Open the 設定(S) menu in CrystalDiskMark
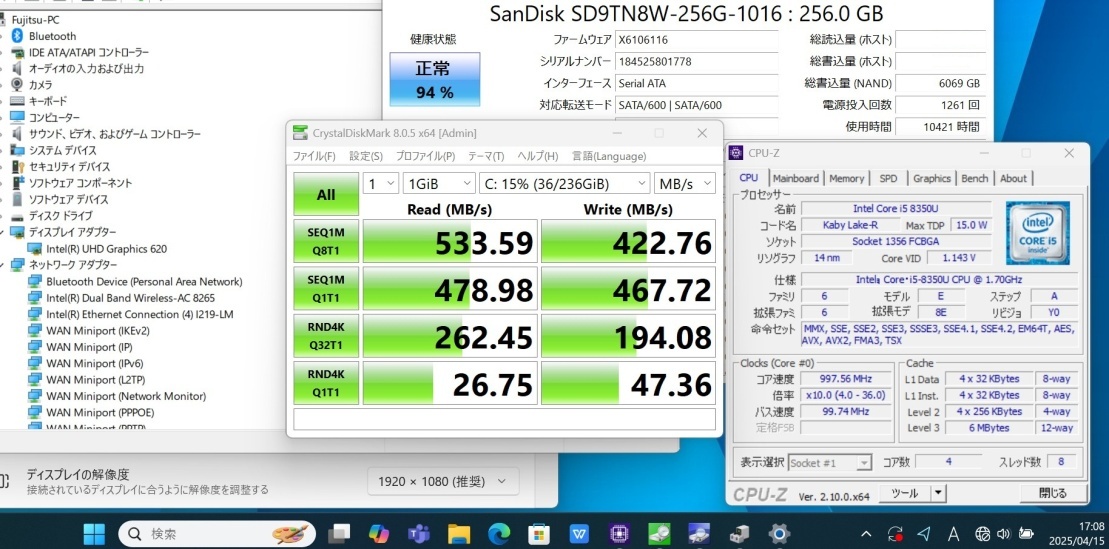This screenshot has height=549, width=1109. click(366, 156)
